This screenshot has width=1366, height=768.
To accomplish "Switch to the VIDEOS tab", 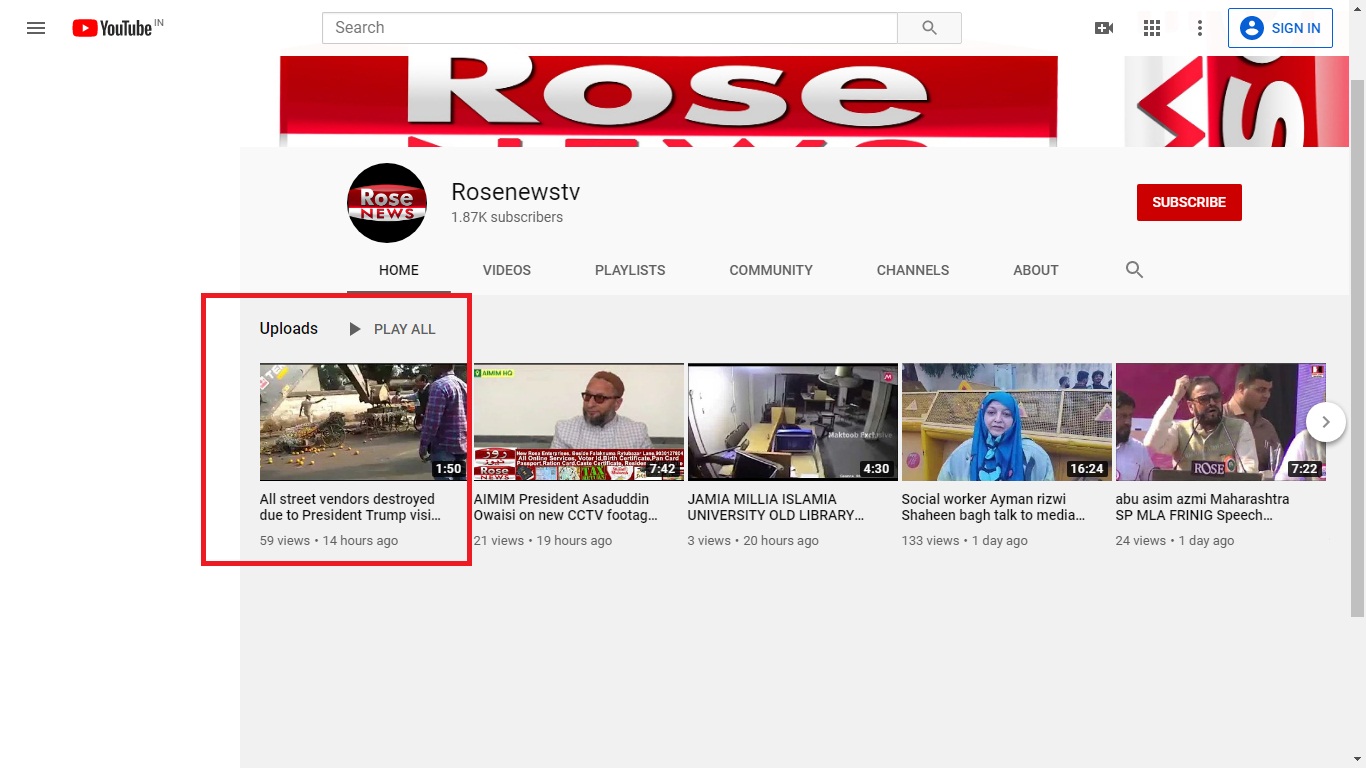I will (507, 270).
